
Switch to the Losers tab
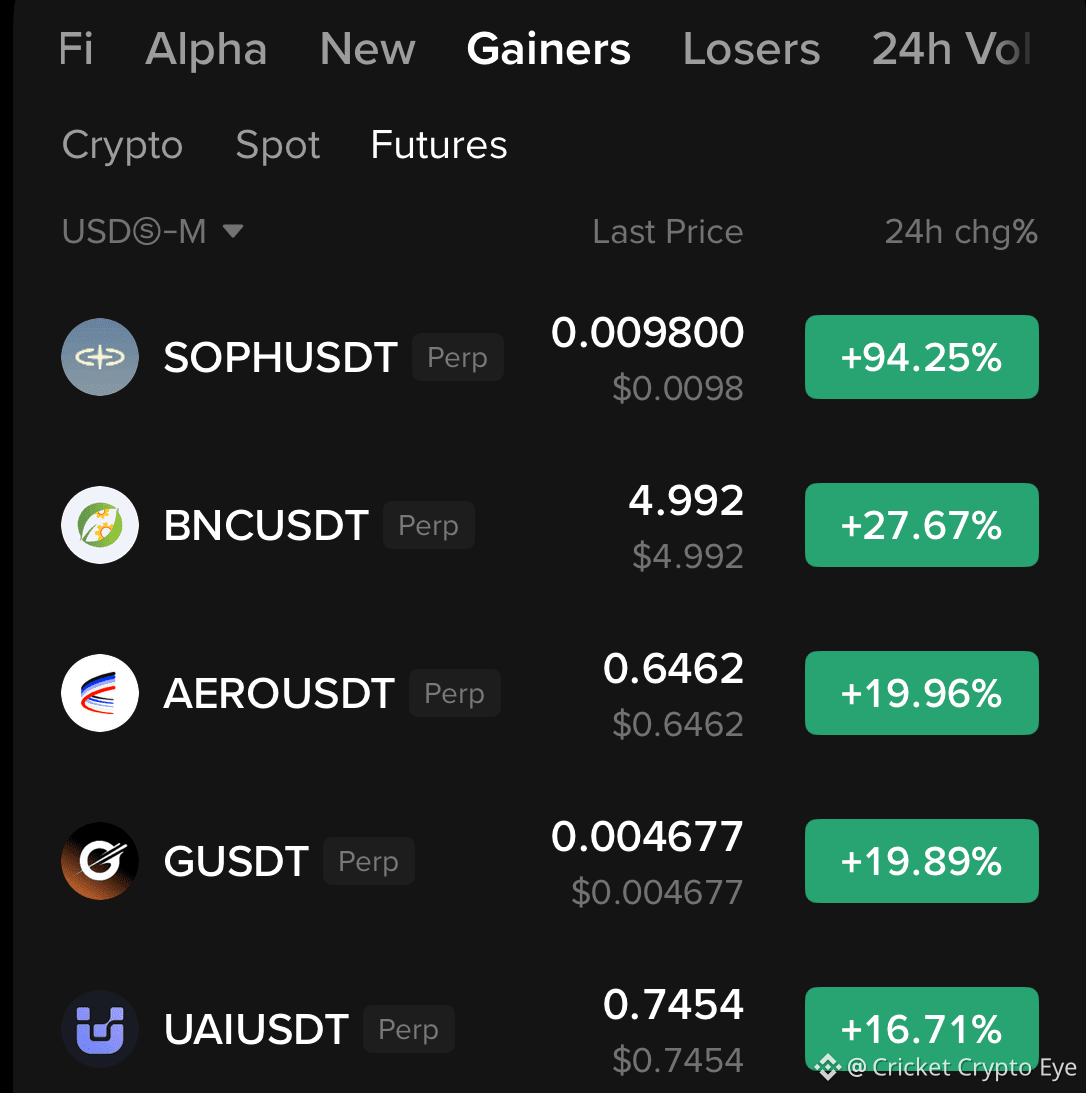point(751,49)
